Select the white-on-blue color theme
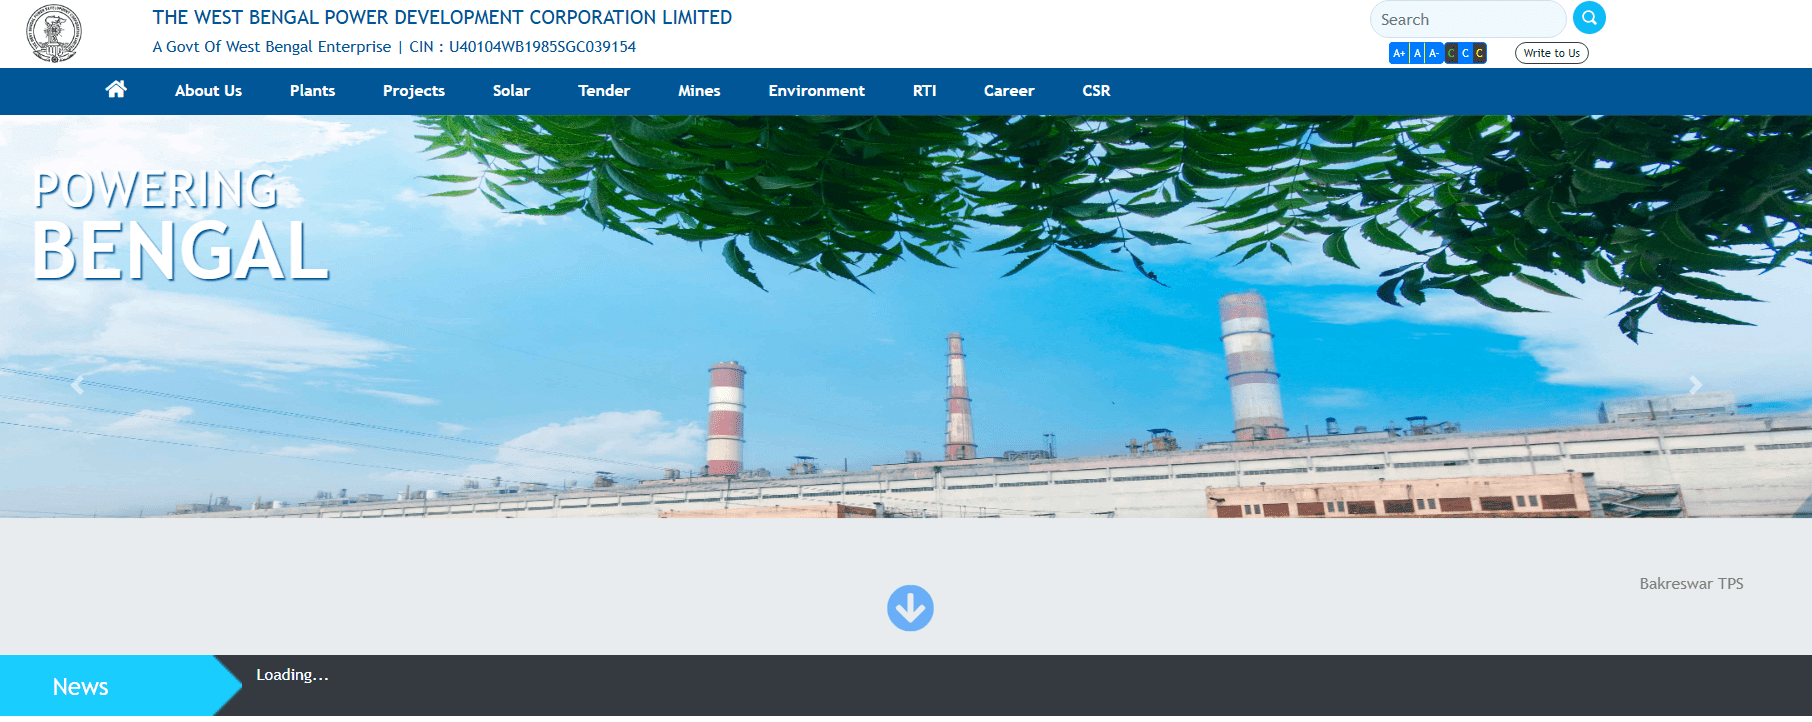Image resolution: width=1812 pixels, height=722 pixels. pyautogui.click(x=1465, y=53)
